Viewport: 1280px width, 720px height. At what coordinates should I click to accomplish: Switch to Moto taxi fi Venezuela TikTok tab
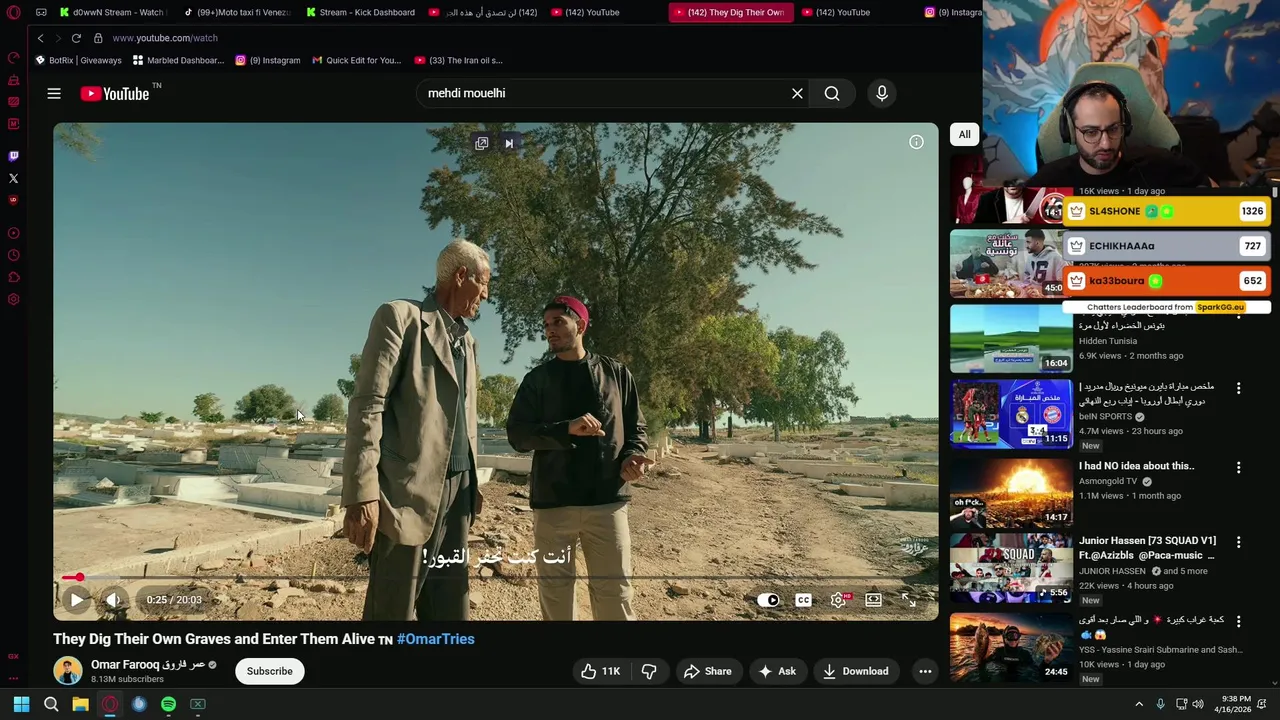tap(237, 12)
